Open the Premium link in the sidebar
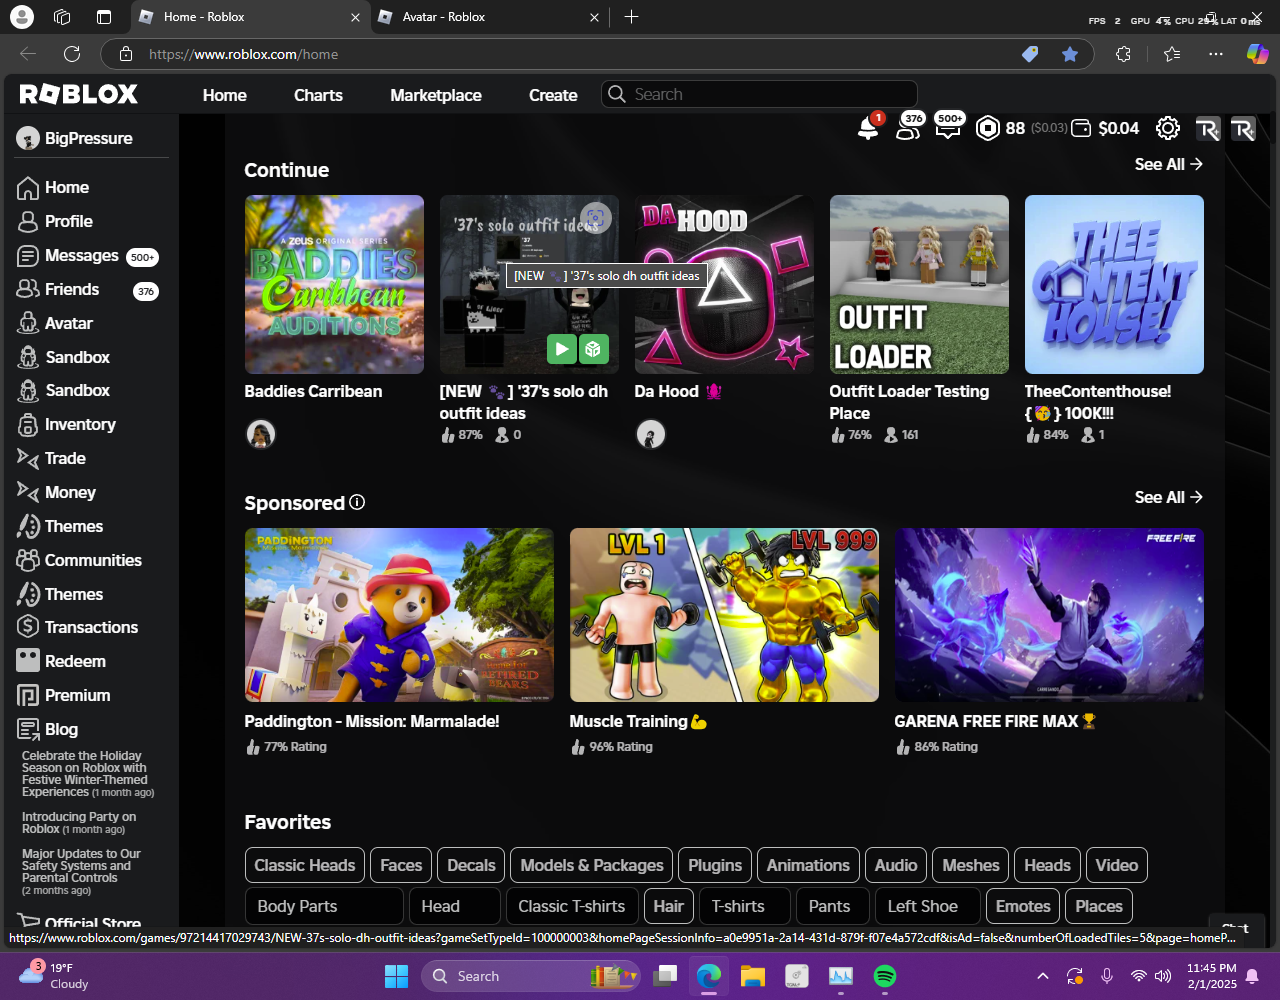This screenshot has width=1280, height=1000. (x=77, y=695)
